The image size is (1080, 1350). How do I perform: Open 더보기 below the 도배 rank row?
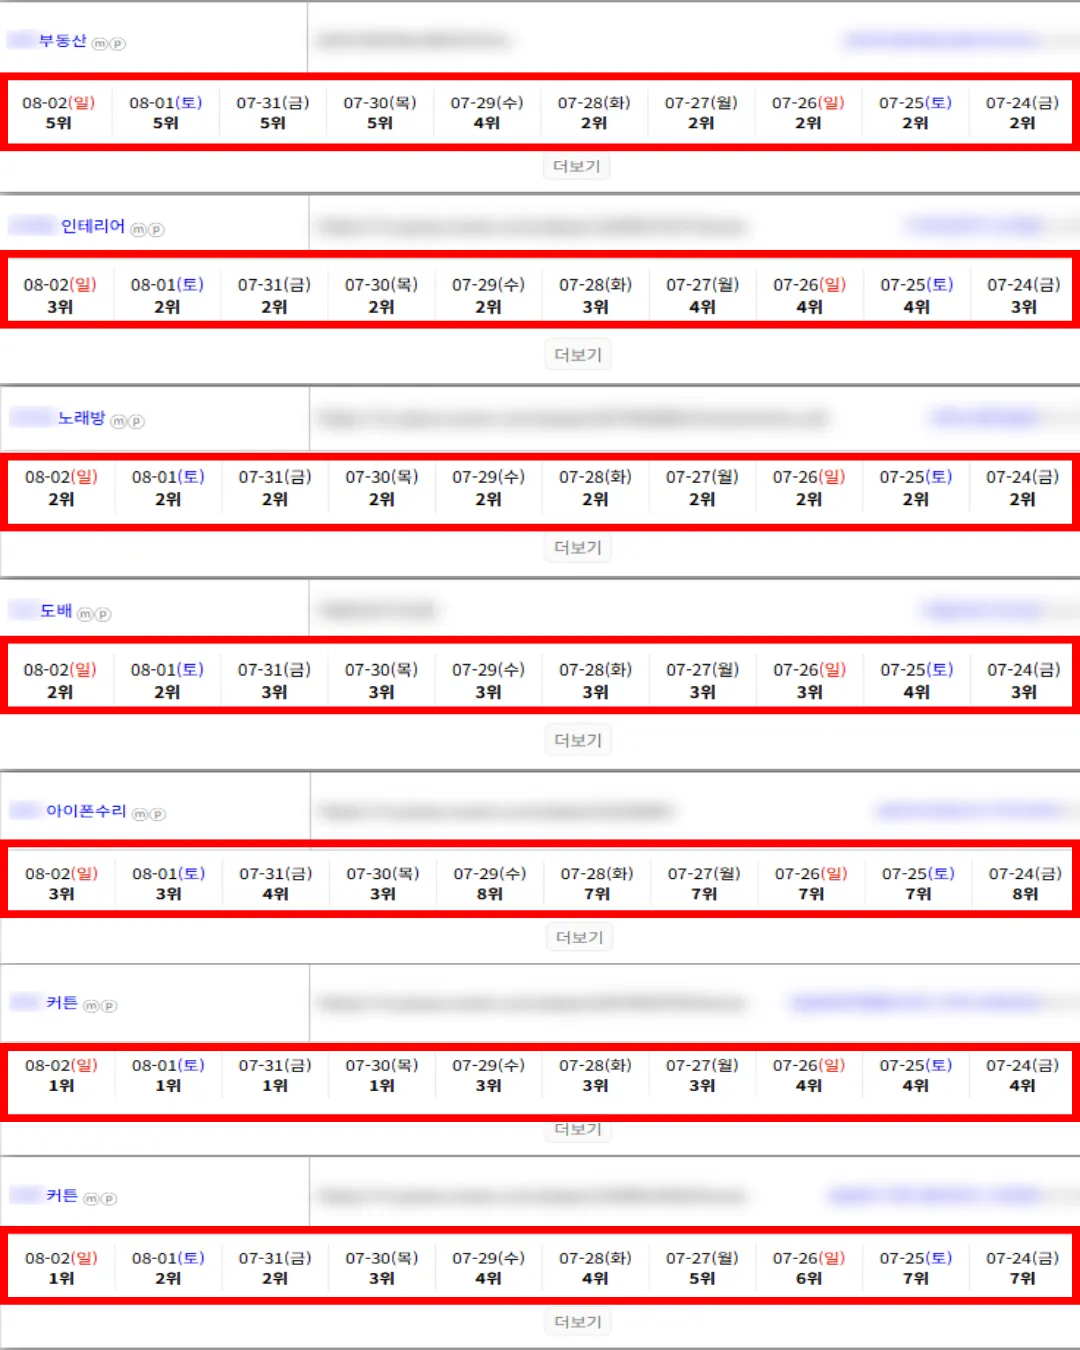[578, 741]
